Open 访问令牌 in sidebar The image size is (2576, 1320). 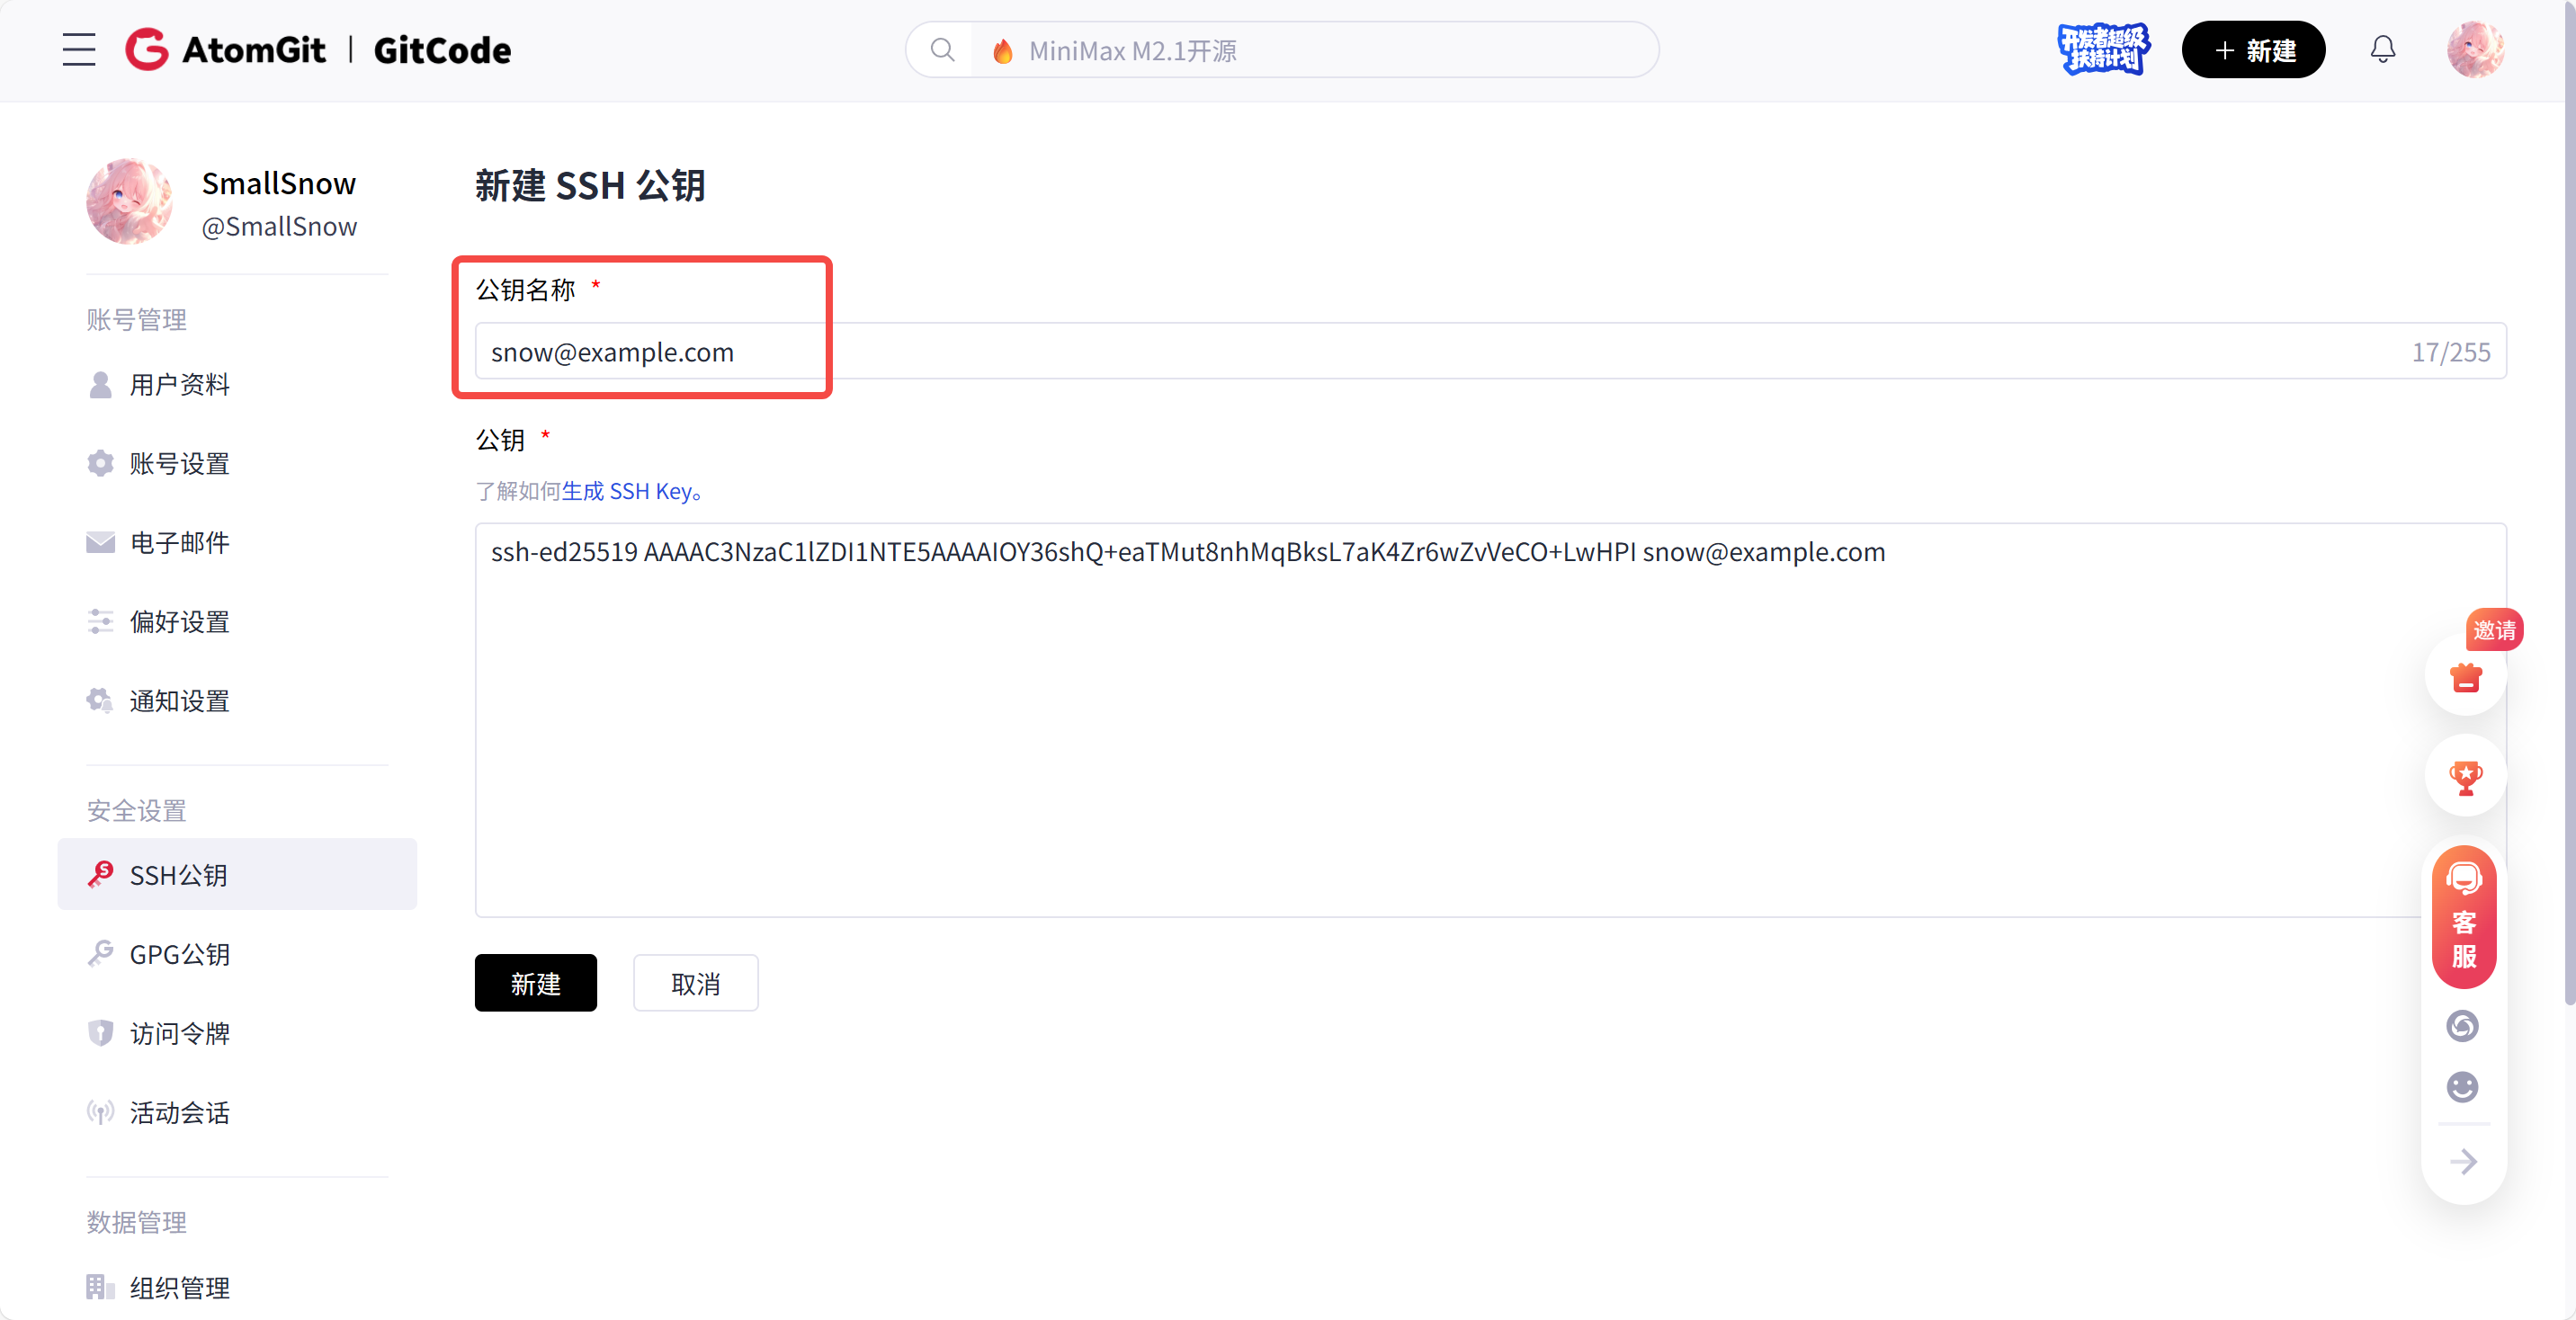pyautogui.click(x=180, y=1033)
